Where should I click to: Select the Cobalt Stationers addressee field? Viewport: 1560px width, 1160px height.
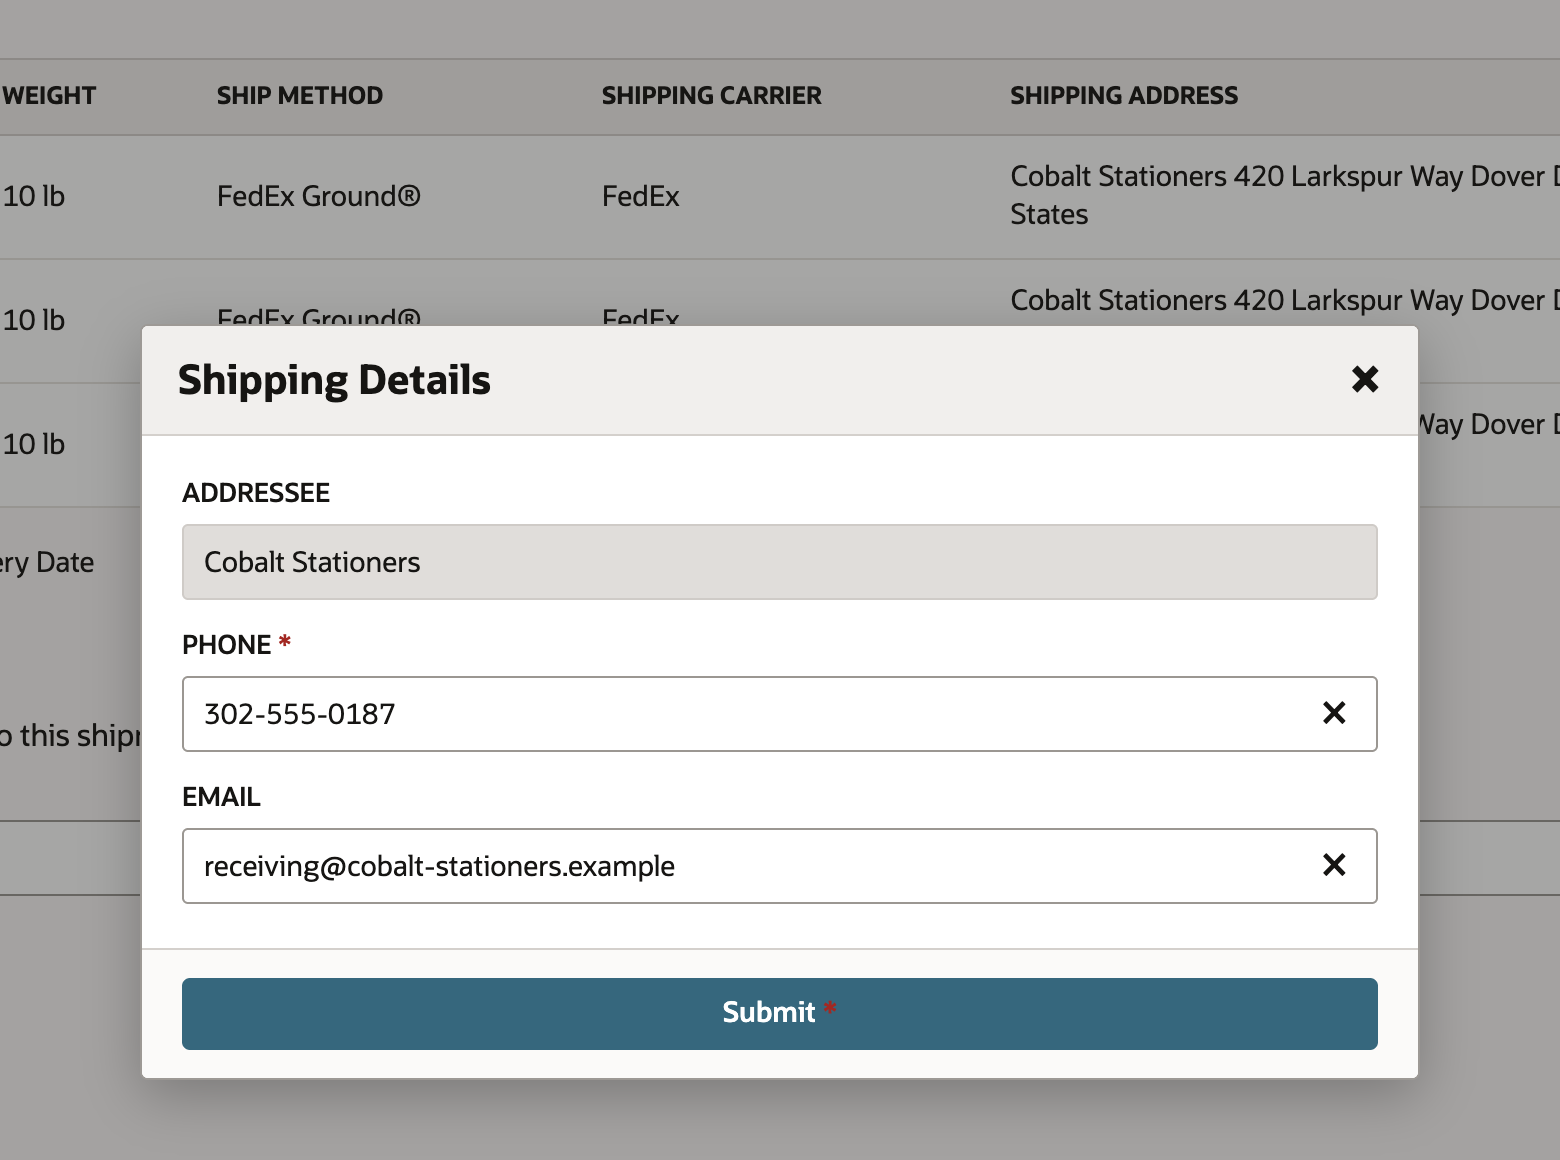(x=780, y=562)
